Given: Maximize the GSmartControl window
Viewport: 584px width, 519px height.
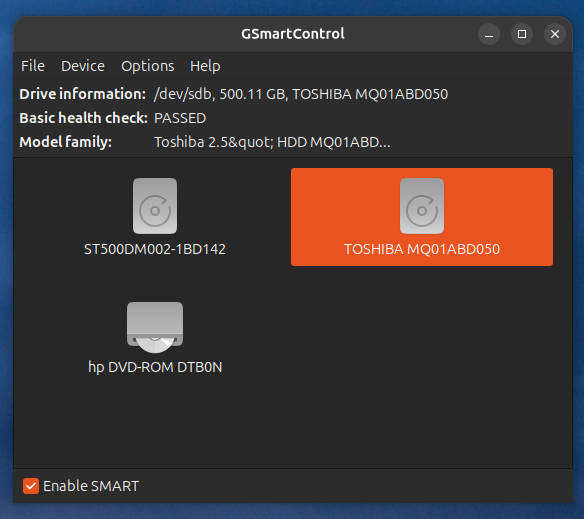Looking at the screenshot, I should pyautogui.click(x=522, y=34).
